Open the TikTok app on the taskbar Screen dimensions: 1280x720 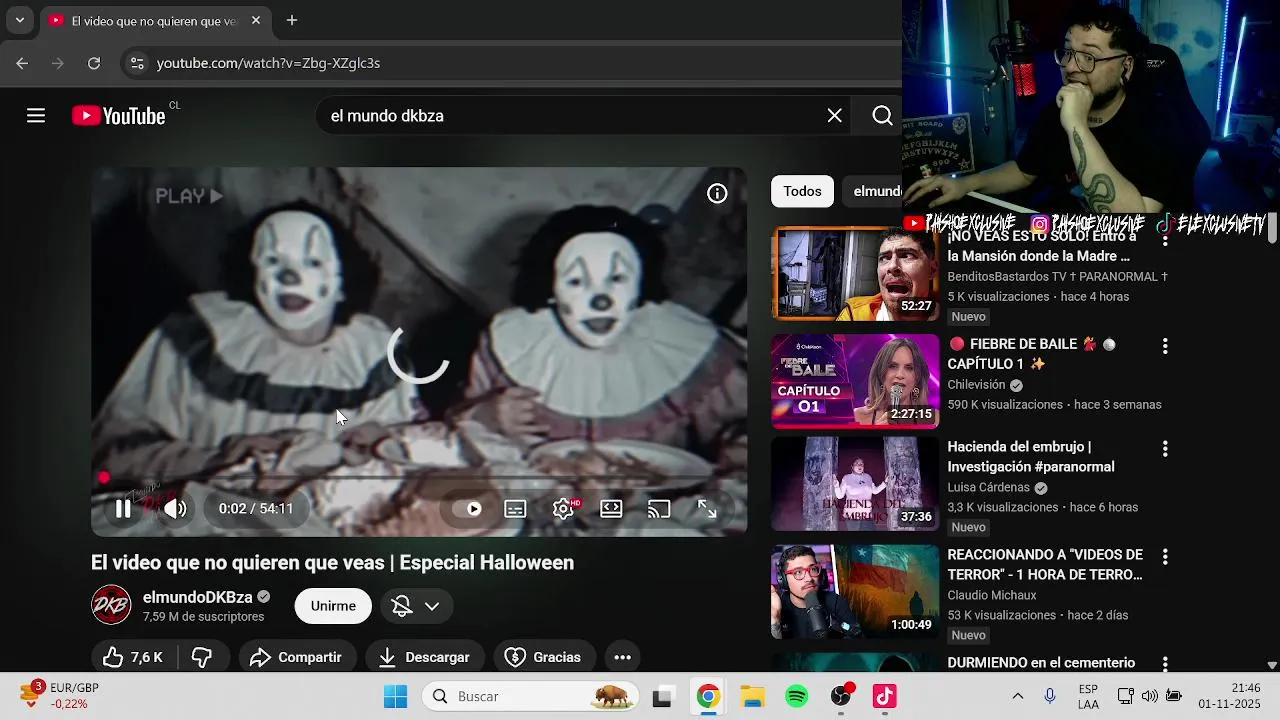(x=885, y=697)
